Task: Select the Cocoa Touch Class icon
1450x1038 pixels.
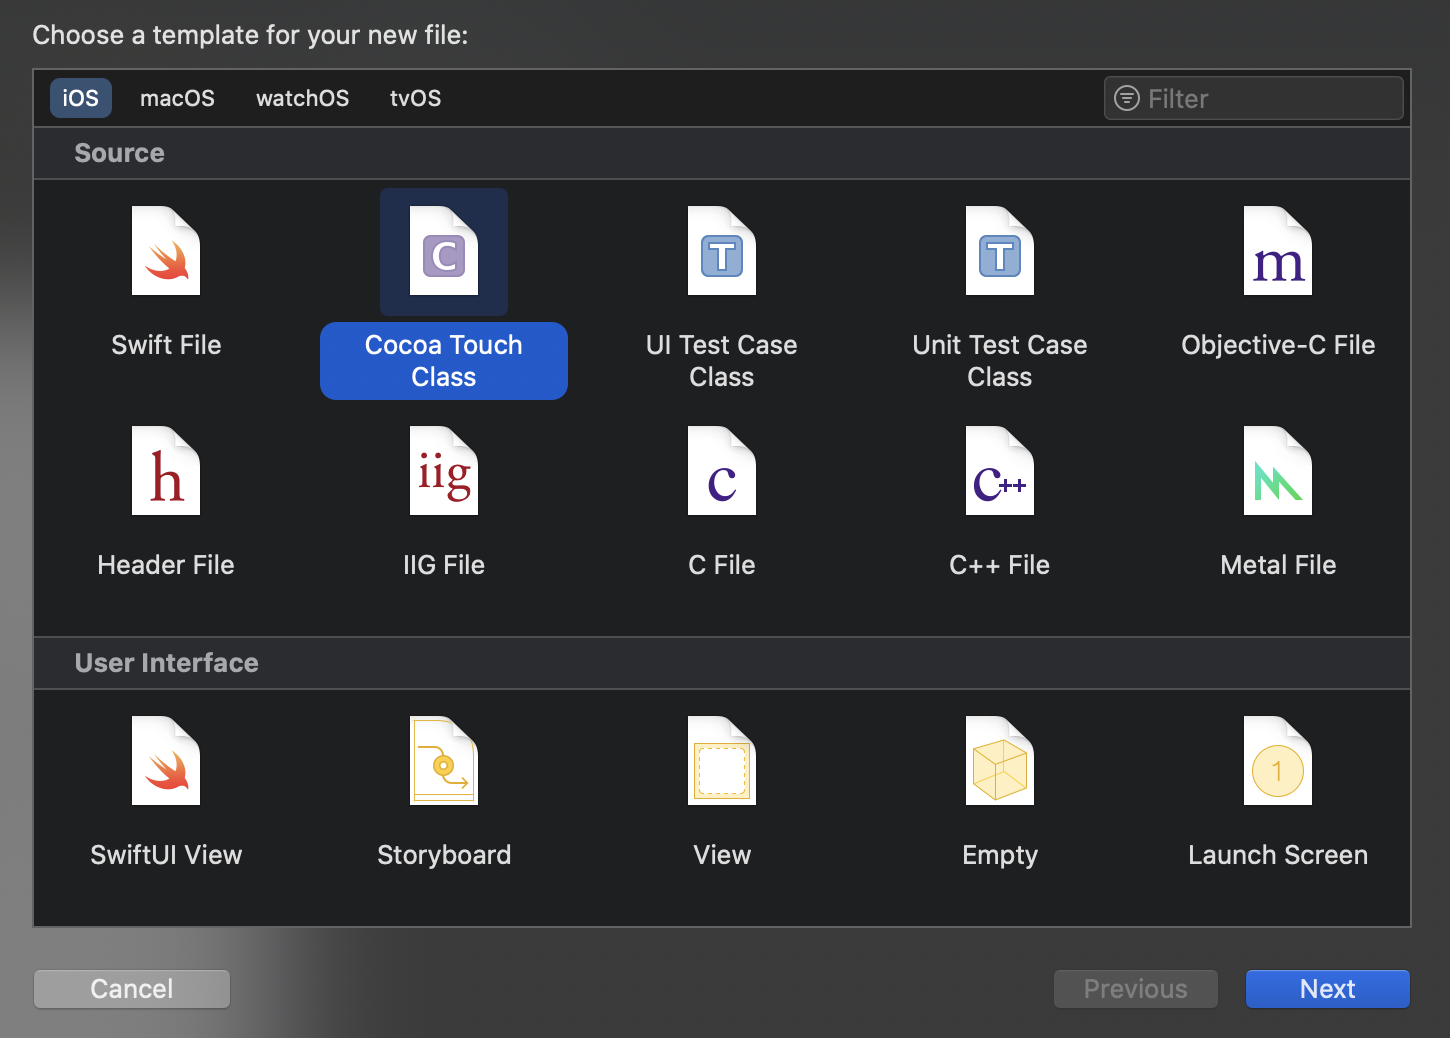Action: coord(444,251)
